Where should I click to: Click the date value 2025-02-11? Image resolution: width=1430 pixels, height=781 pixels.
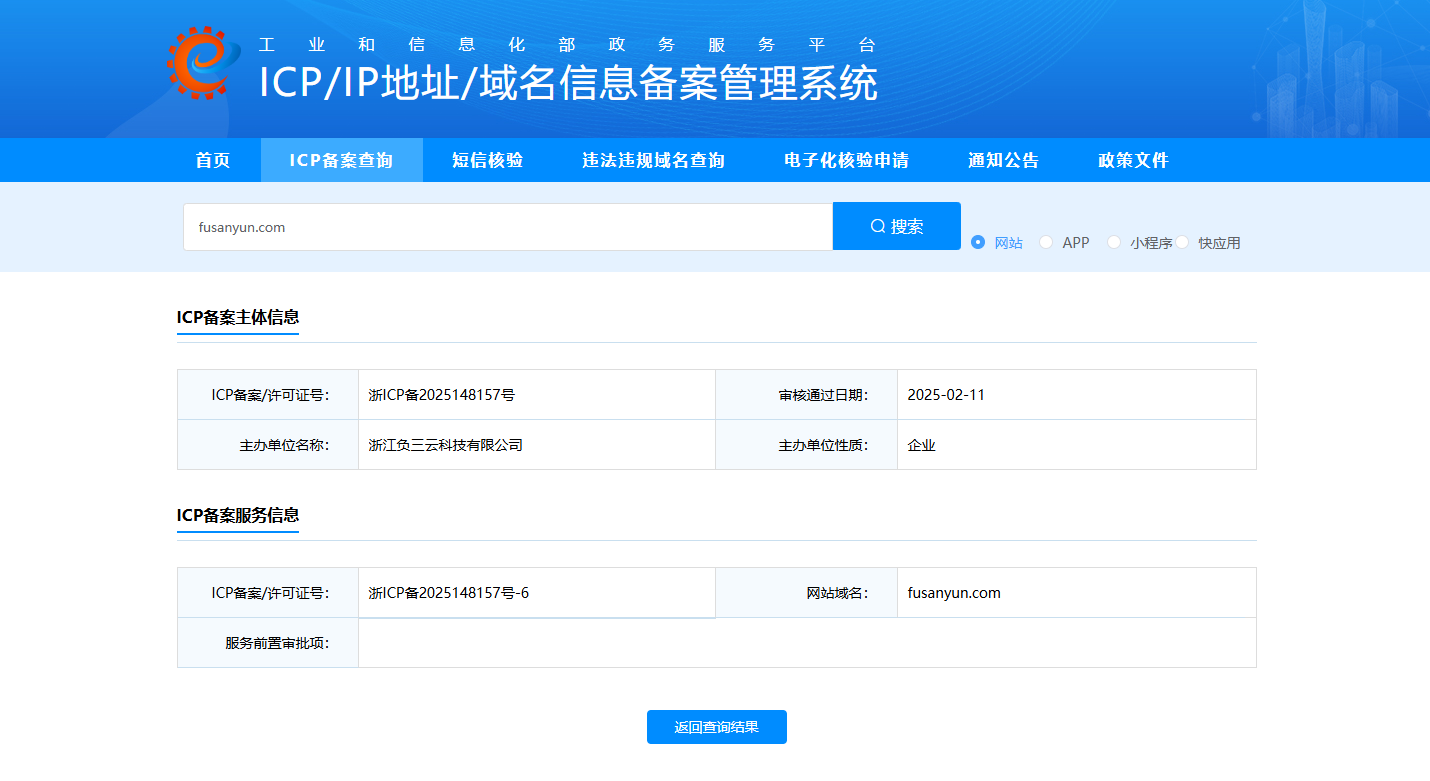point(946,395)
